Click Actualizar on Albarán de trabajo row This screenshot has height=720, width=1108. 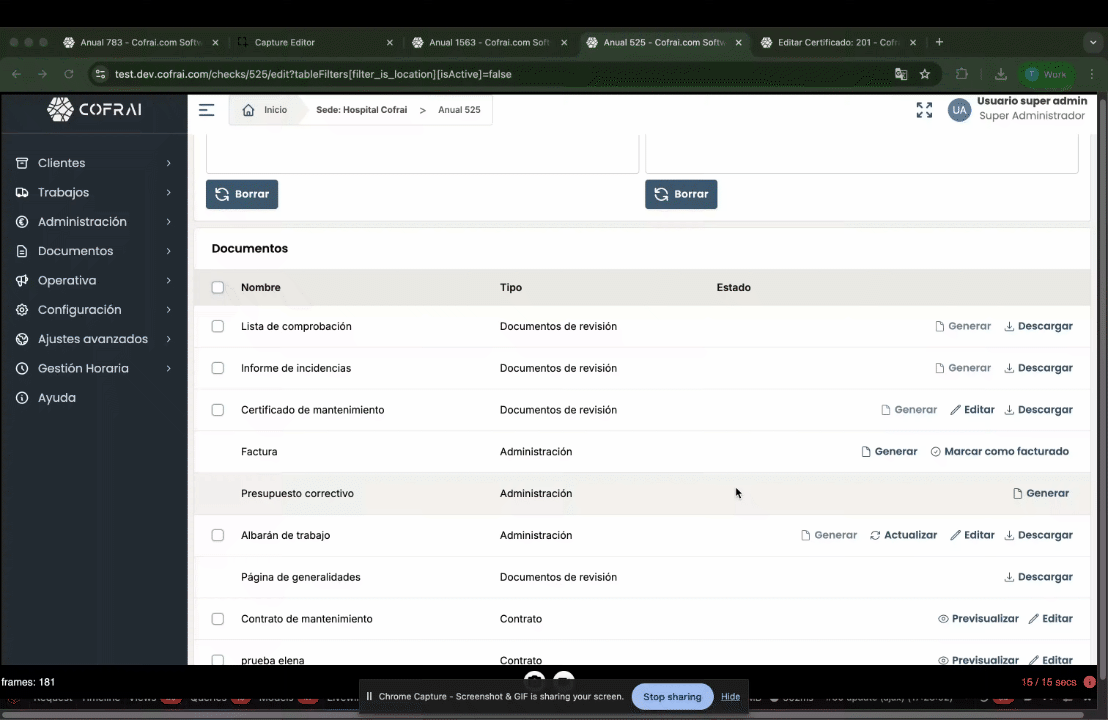coord(903,535)
